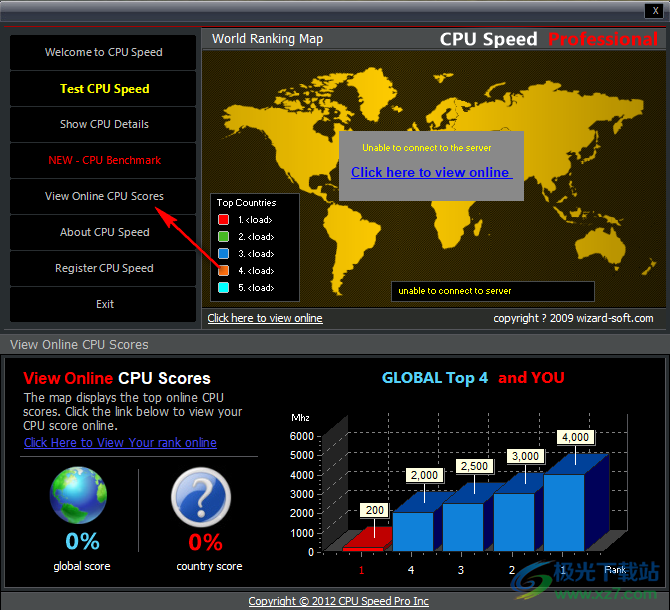Click the Exit button
Screen dimensions: 670x610
tap(103, 304)
